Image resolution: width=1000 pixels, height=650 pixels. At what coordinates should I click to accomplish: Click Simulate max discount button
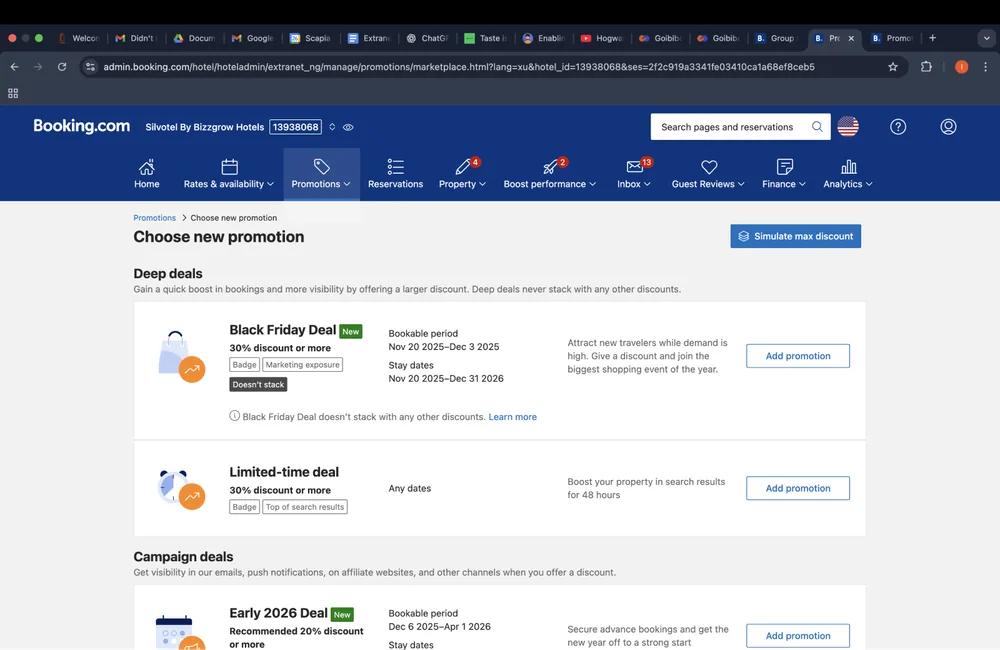tap(795, 236)
